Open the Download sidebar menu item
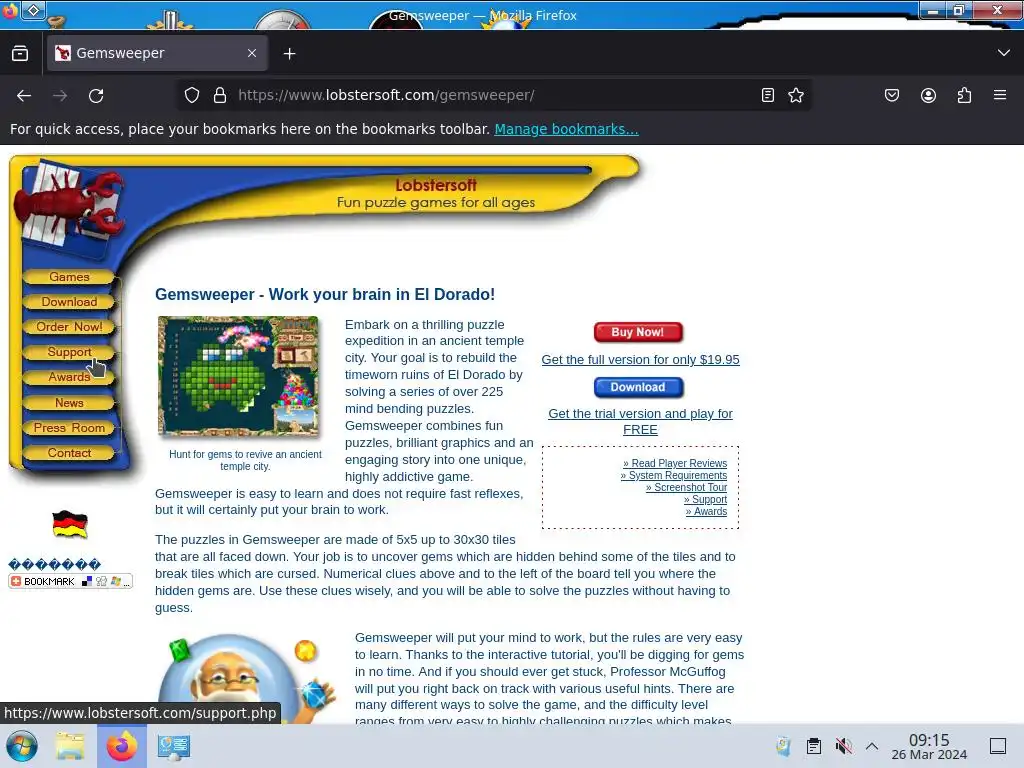The width and height of the screenshot is (1024, 768). pos(69,302)
